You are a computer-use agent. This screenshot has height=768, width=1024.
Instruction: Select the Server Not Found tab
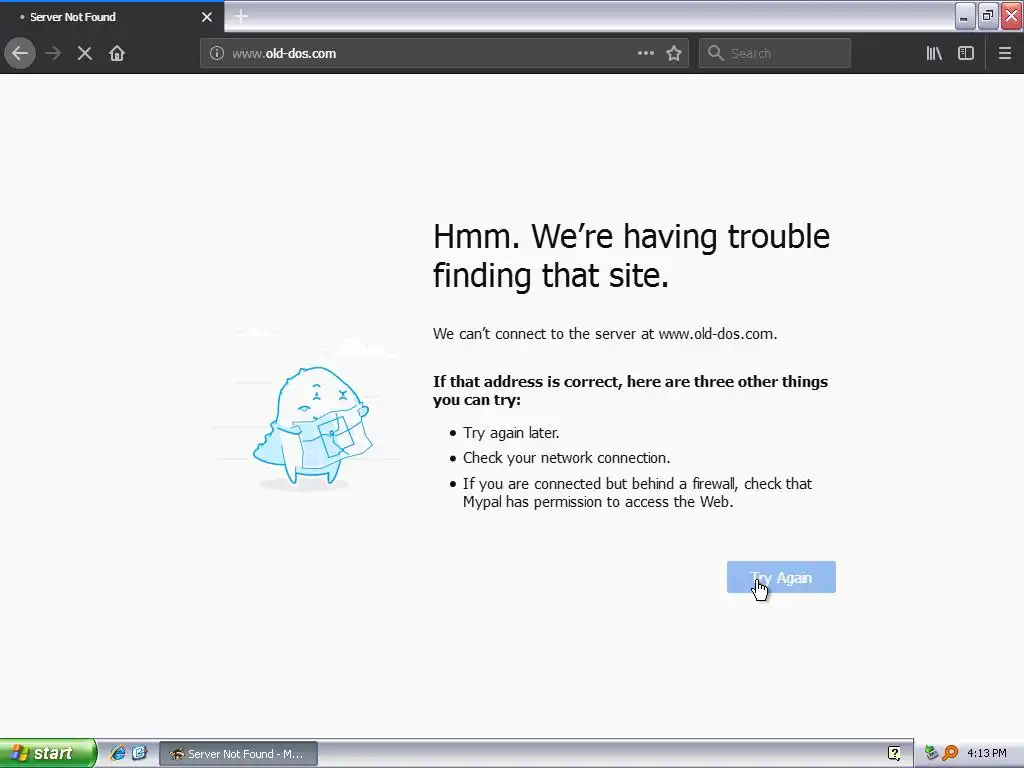point(112,17)
